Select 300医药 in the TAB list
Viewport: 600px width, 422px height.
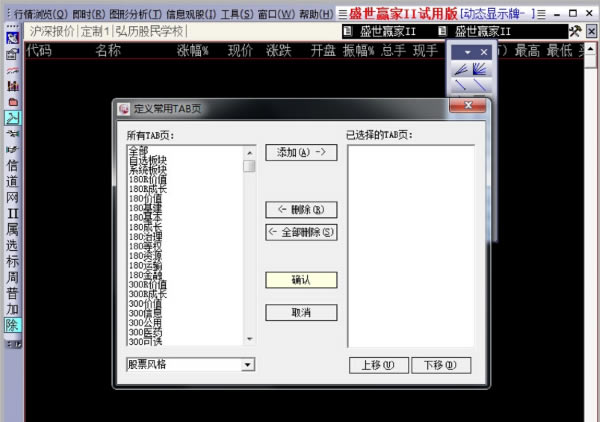145,332
